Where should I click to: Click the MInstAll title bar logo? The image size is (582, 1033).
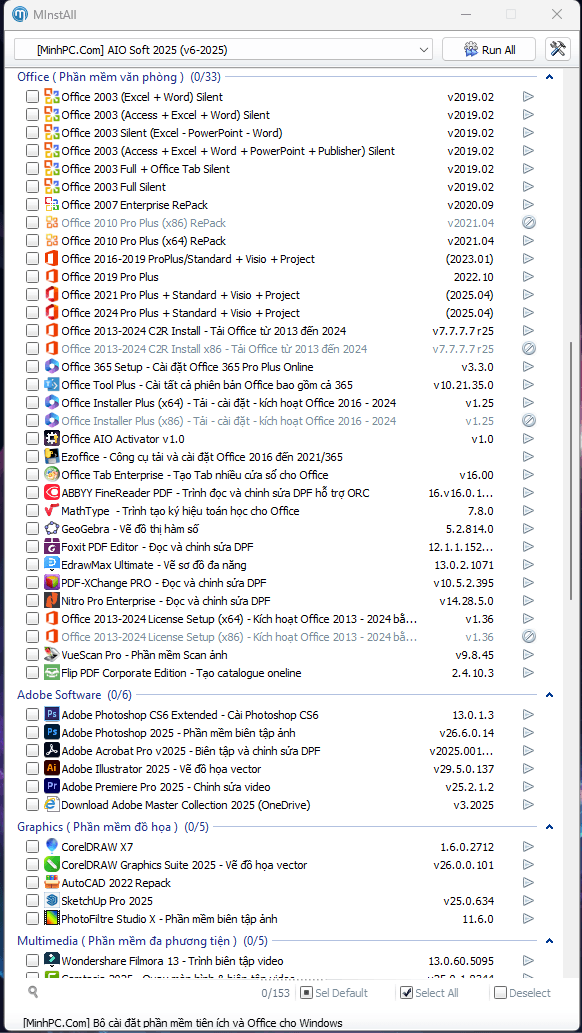[20, 14]
